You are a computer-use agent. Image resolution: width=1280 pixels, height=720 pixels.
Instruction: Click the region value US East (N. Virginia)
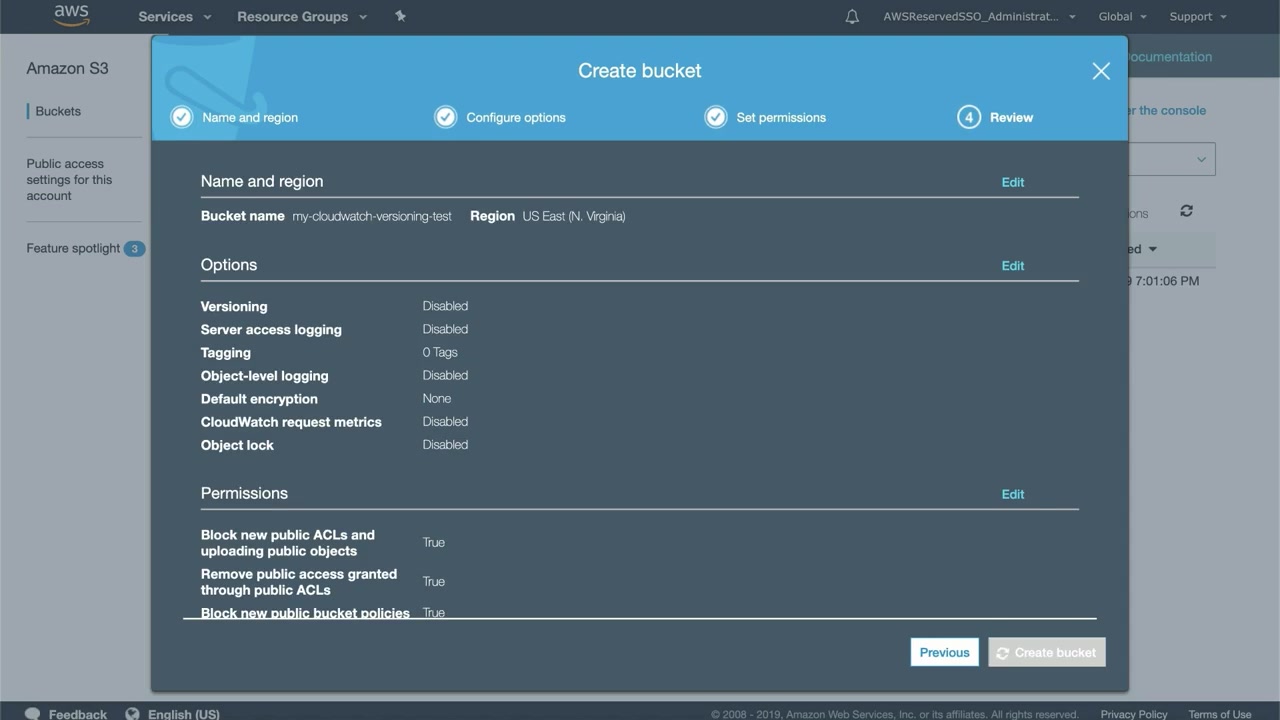tap(574, 216)
